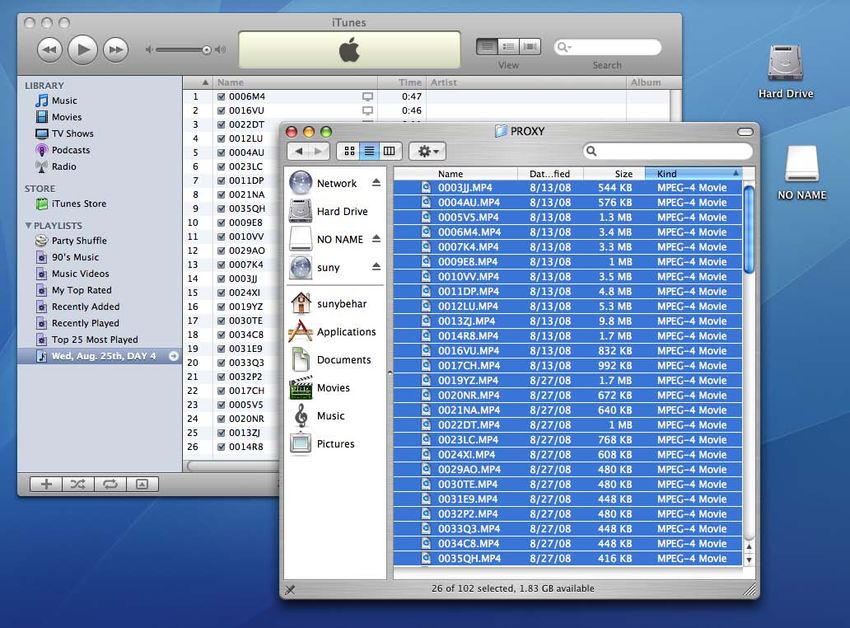
Task: Uncheck the 0035QH track checkbox
Action: point(221,208)
